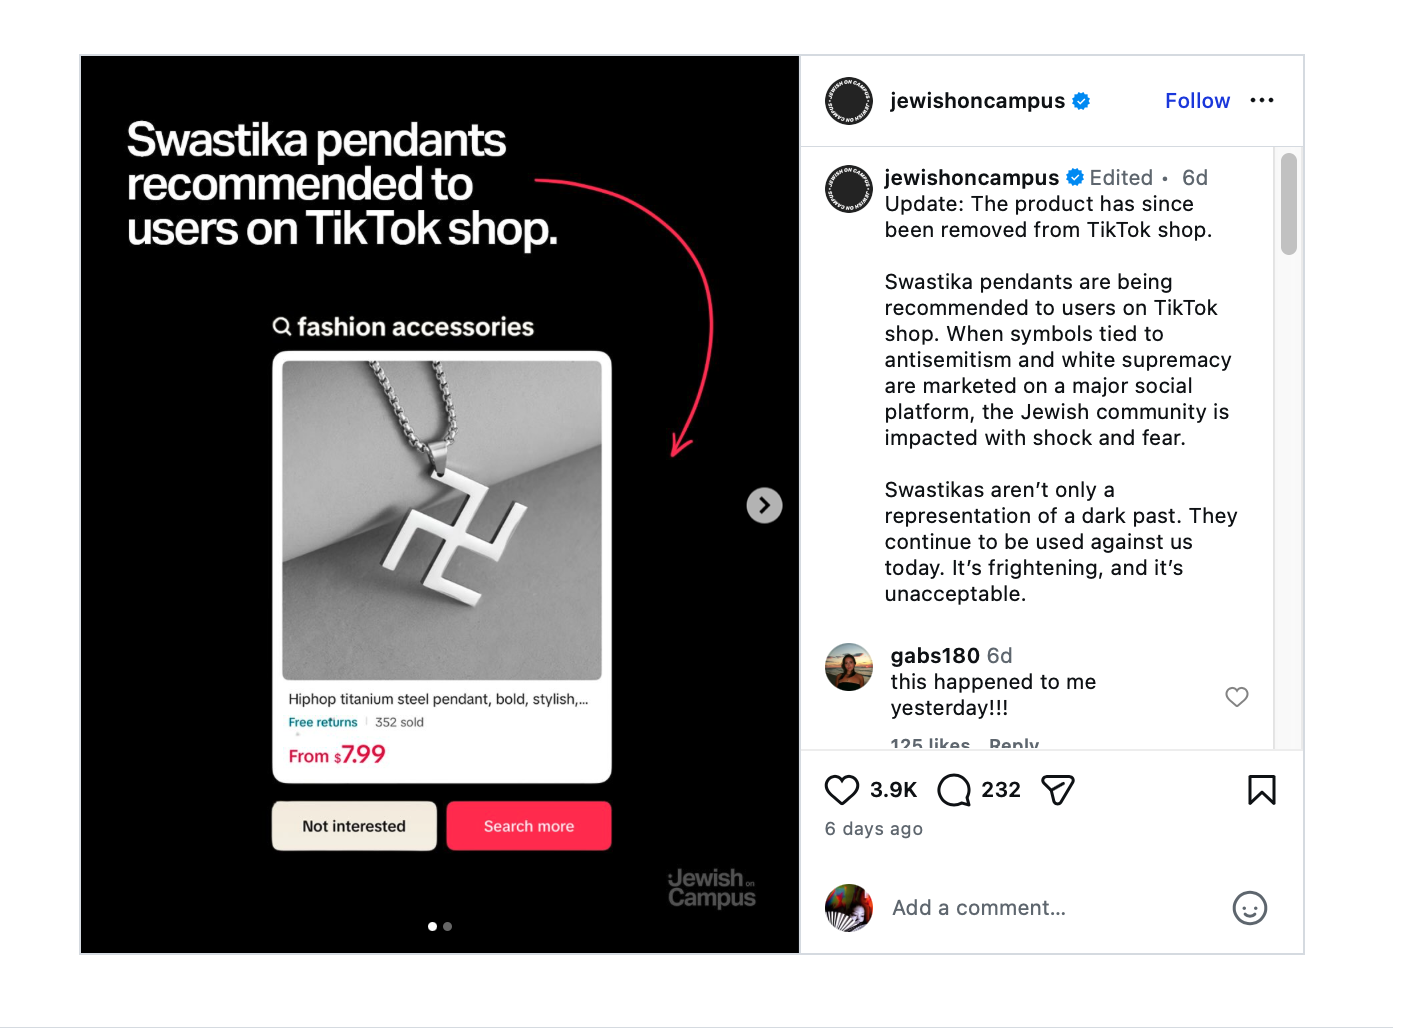Click the comments panel scrollbar
Viewport: 1406px width, 1028px height.
pyautogui.click(x=1289, y=204)
